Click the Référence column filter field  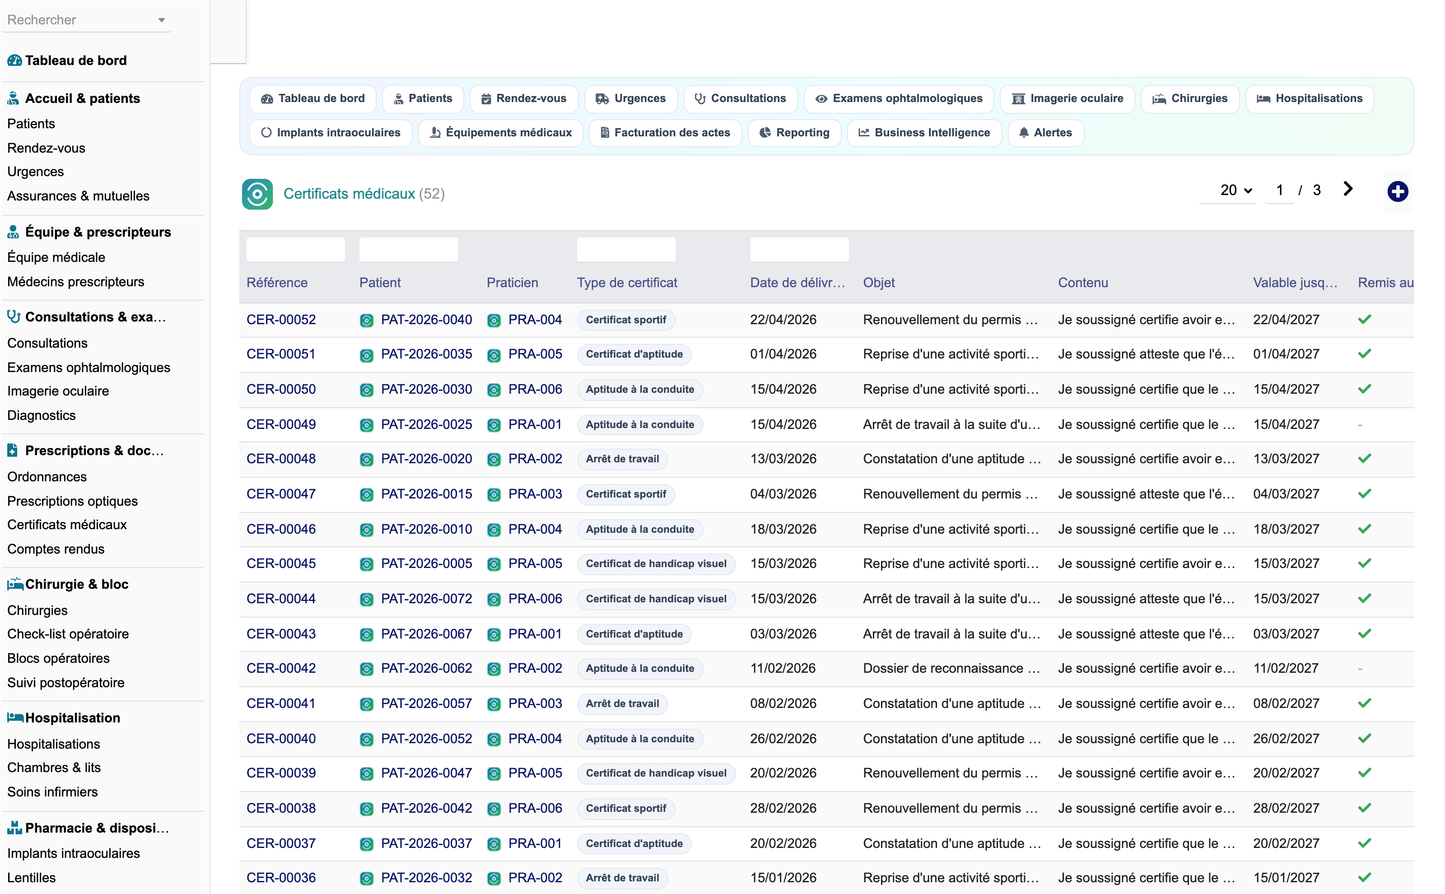[296, 250]
